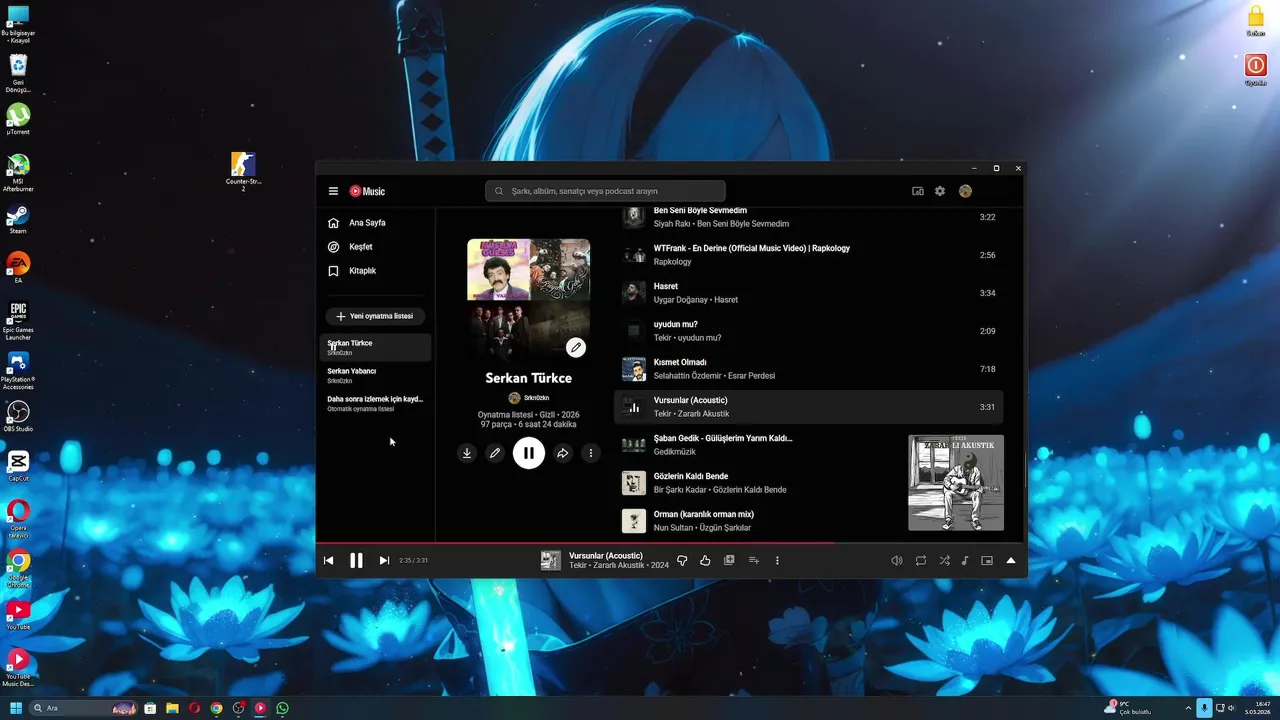Dislike the current song Vursunlar

682,561
